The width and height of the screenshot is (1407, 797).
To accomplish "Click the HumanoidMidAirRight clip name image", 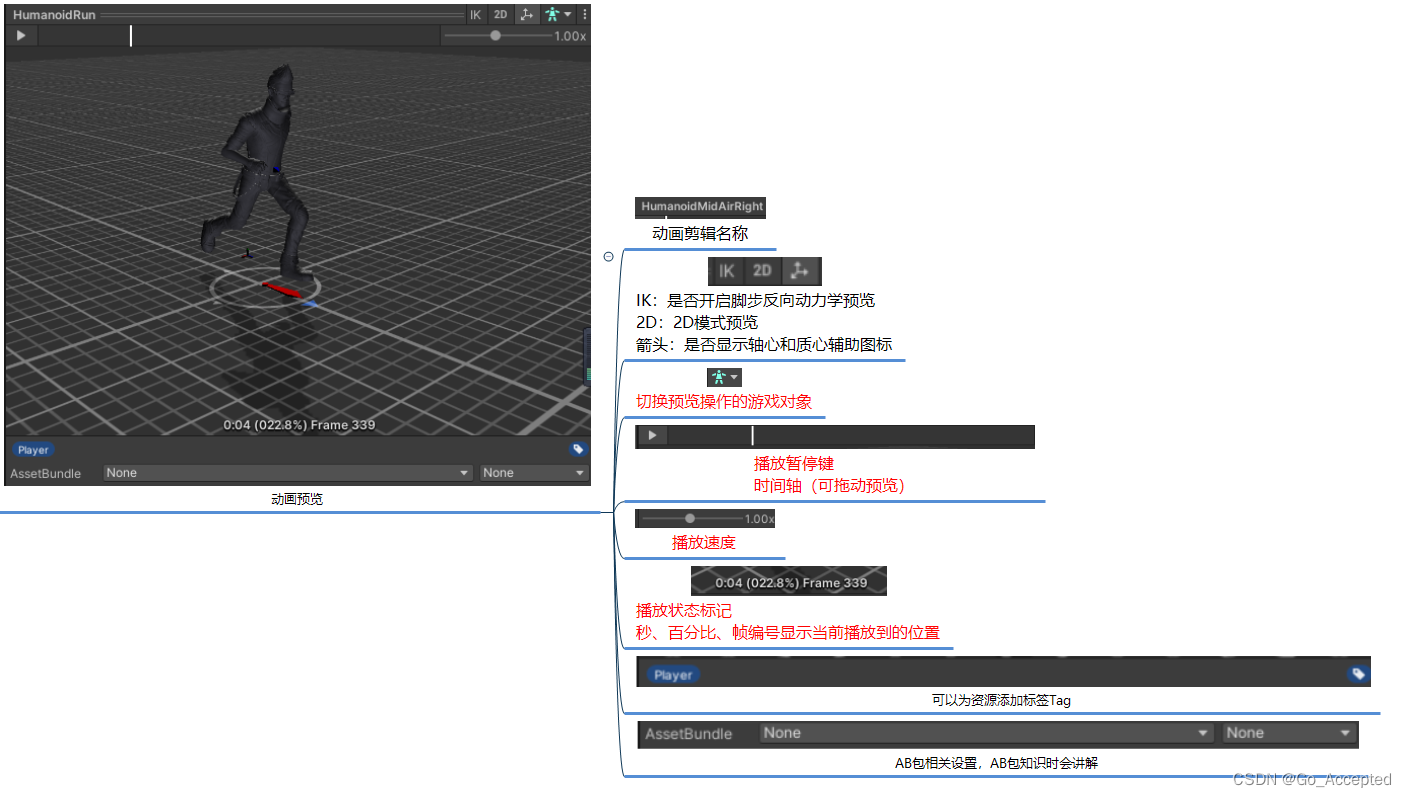I will click(700, 207).
